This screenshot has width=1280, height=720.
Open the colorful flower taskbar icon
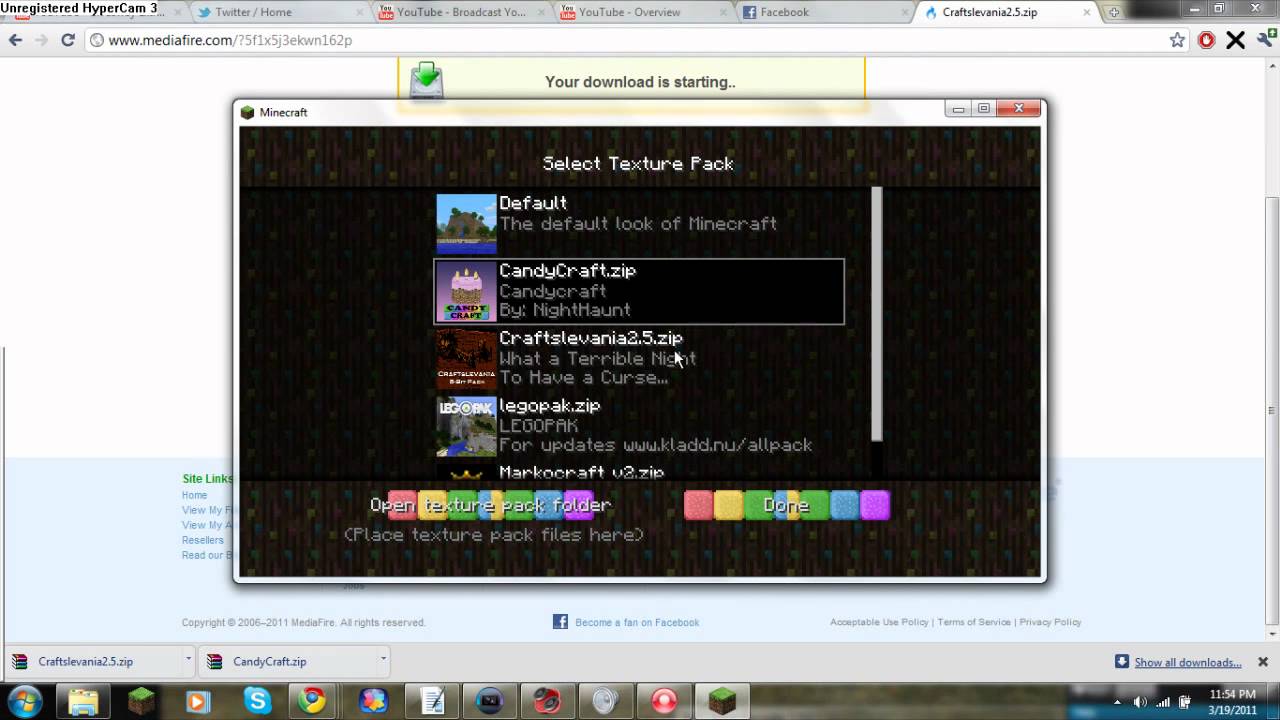click(373, 702)
